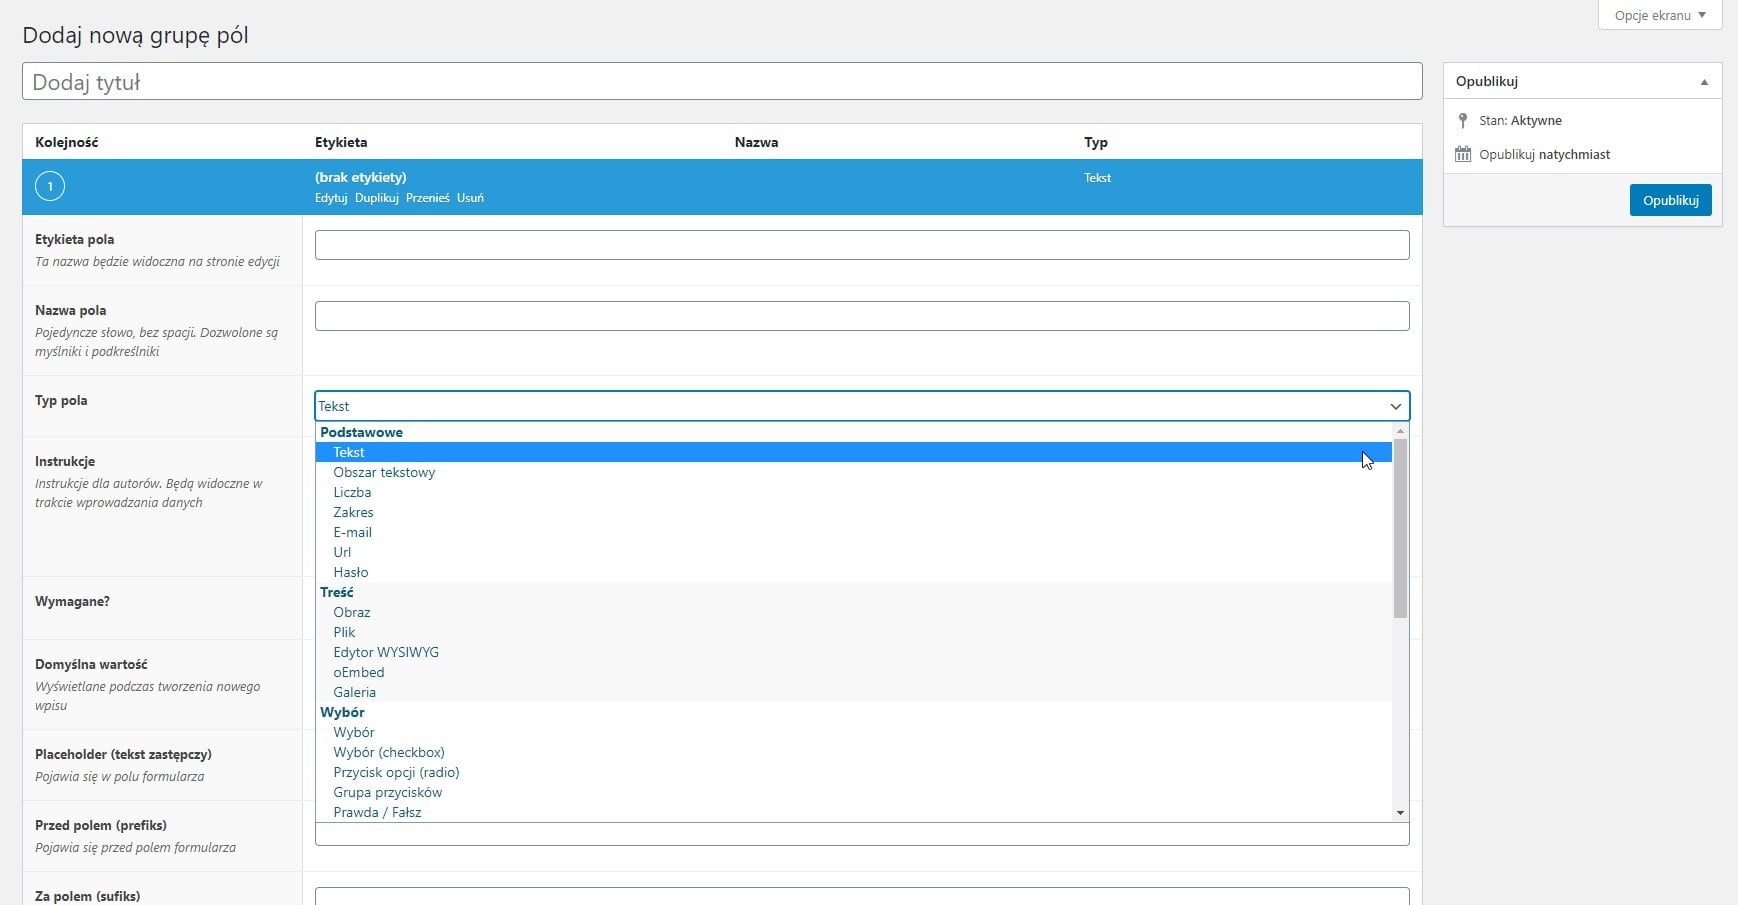Click the Dodaj tytuł title input

tap(721, 82)
